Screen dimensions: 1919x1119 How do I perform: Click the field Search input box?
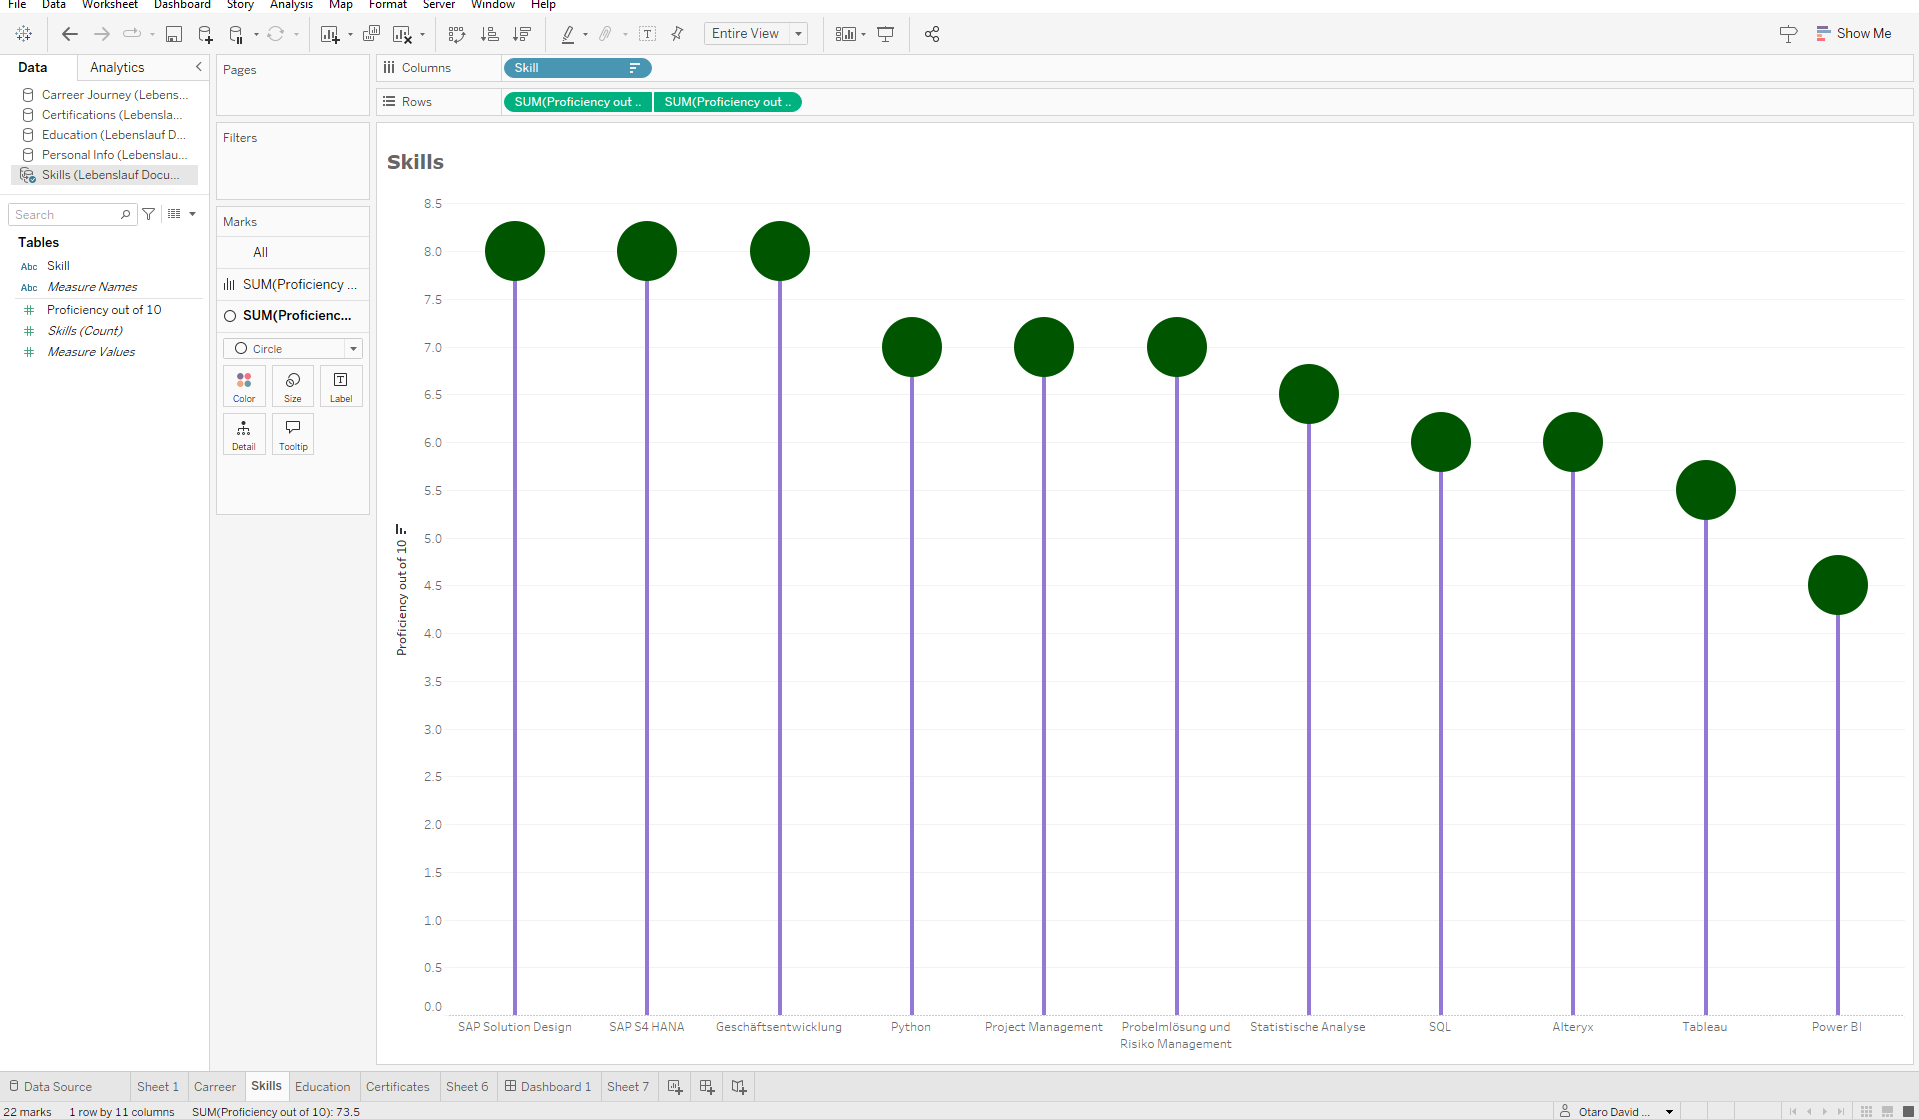72,214
